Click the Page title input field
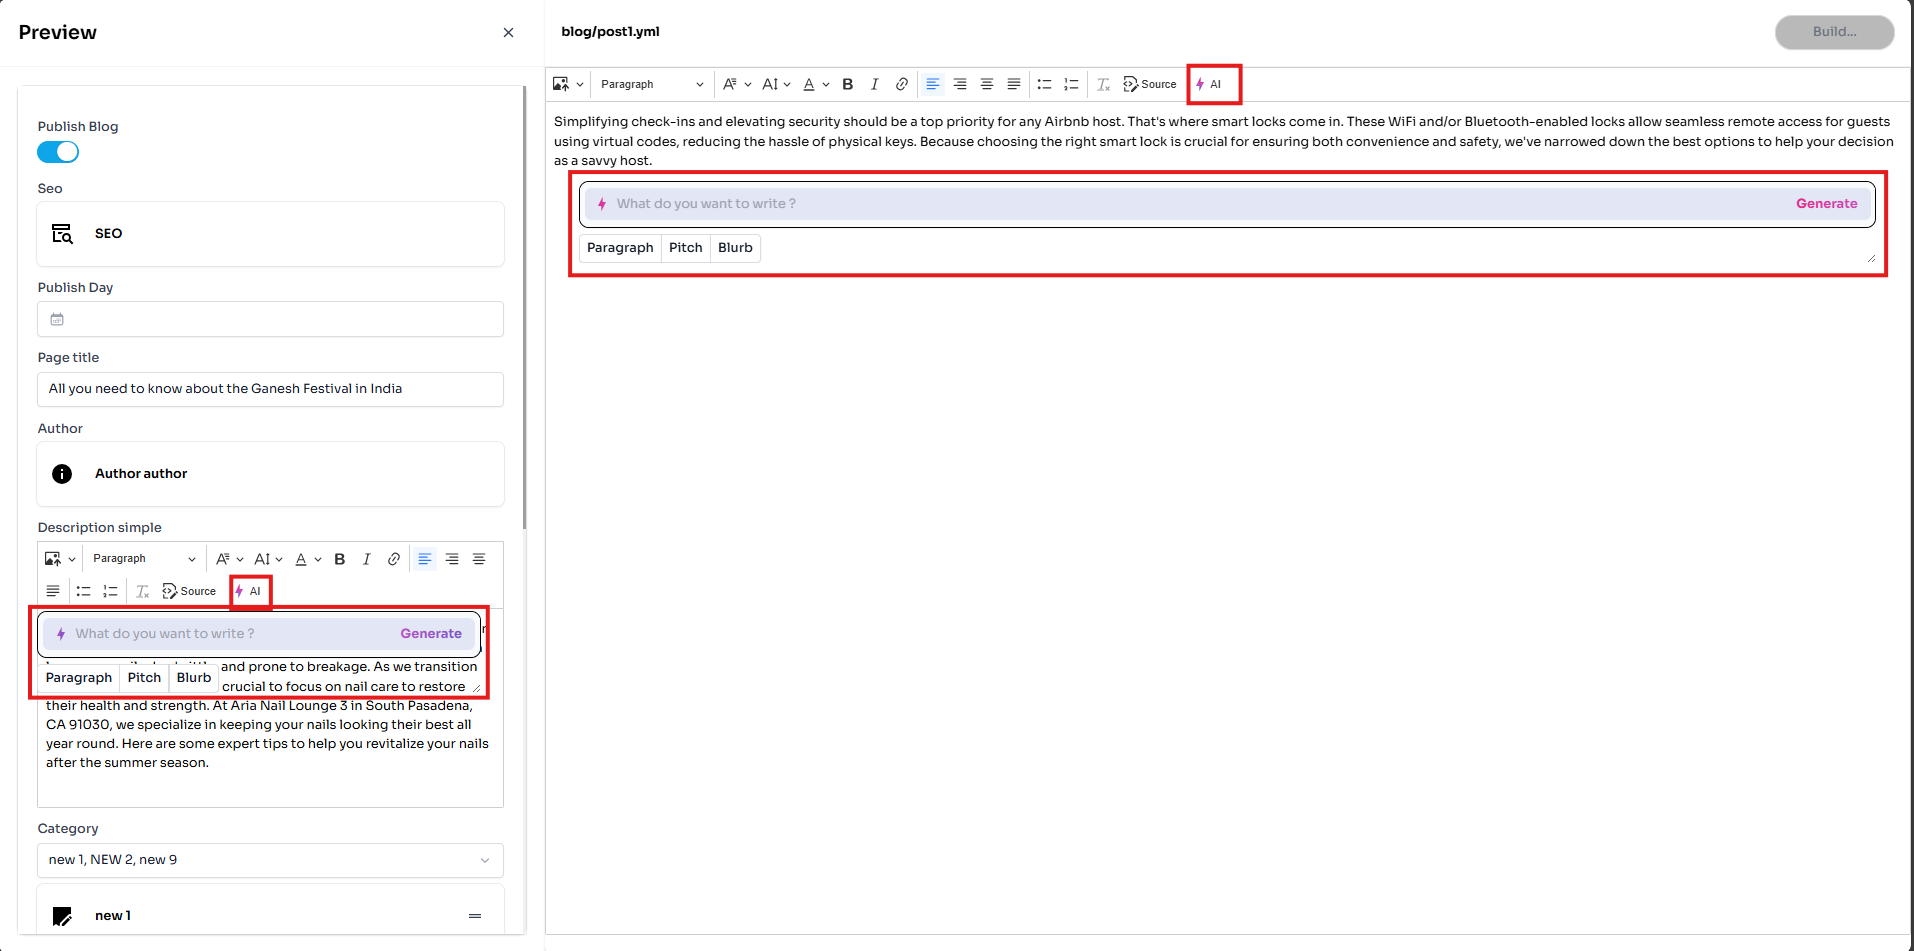The width and height of the screenshot is (1914, 951). pyautogui.click(x=270, y=389)
